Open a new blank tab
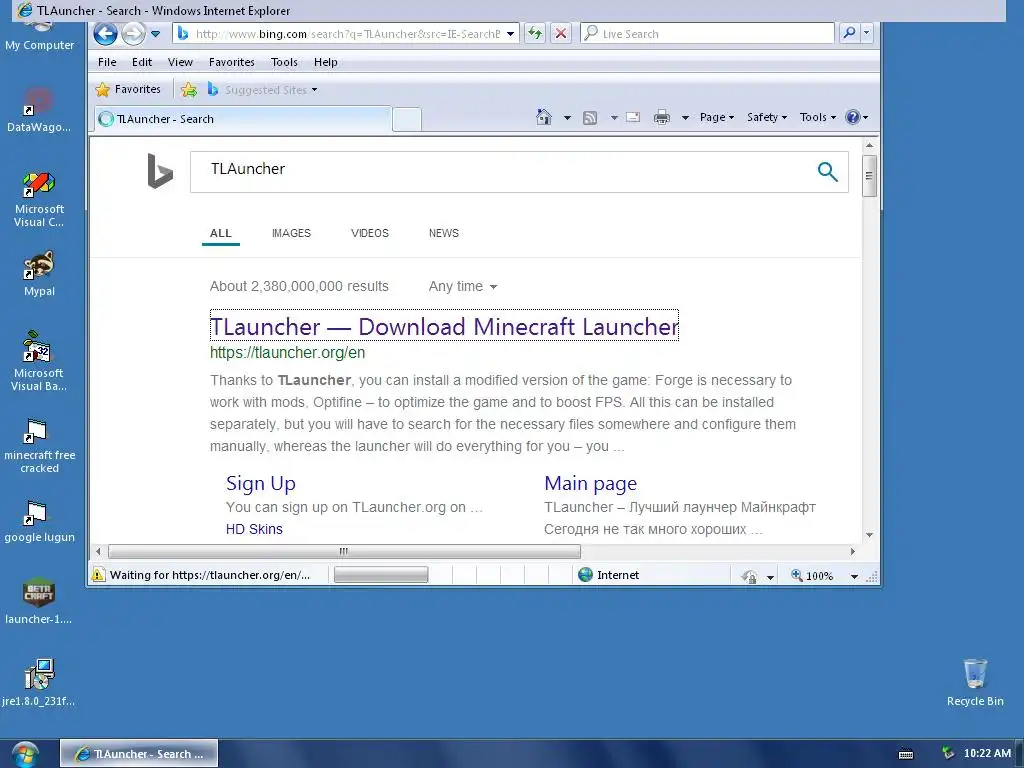Image resolution: width=1024 pixels, height=768 pixels. tap(407, 120)
